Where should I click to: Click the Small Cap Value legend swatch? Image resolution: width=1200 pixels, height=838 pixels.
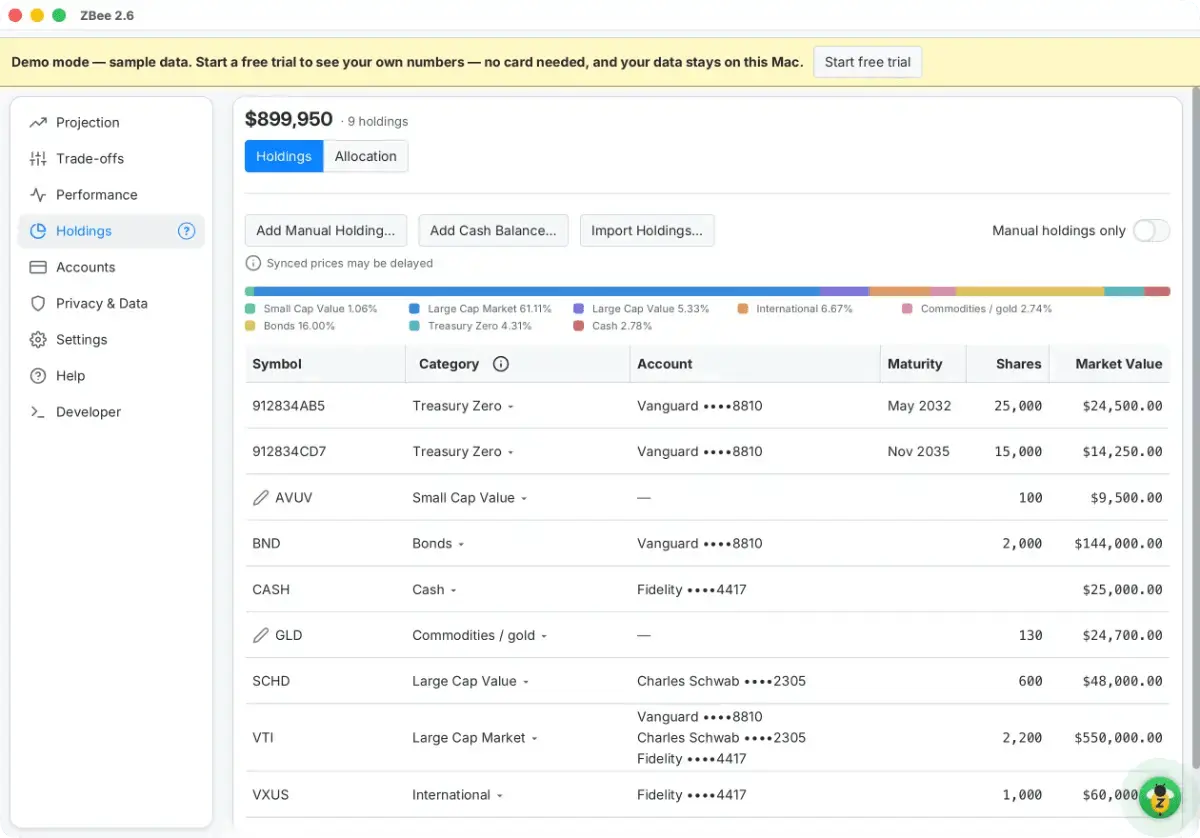click(x=250, y=309)
